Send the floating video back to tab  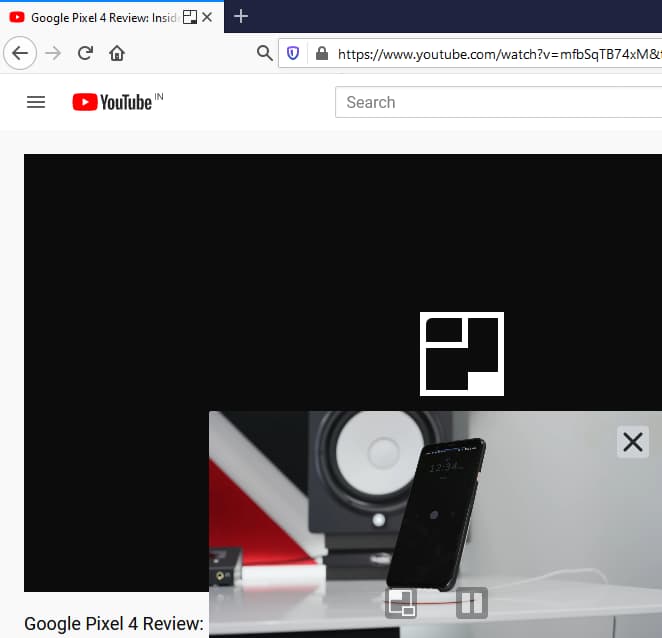(401, 603)
